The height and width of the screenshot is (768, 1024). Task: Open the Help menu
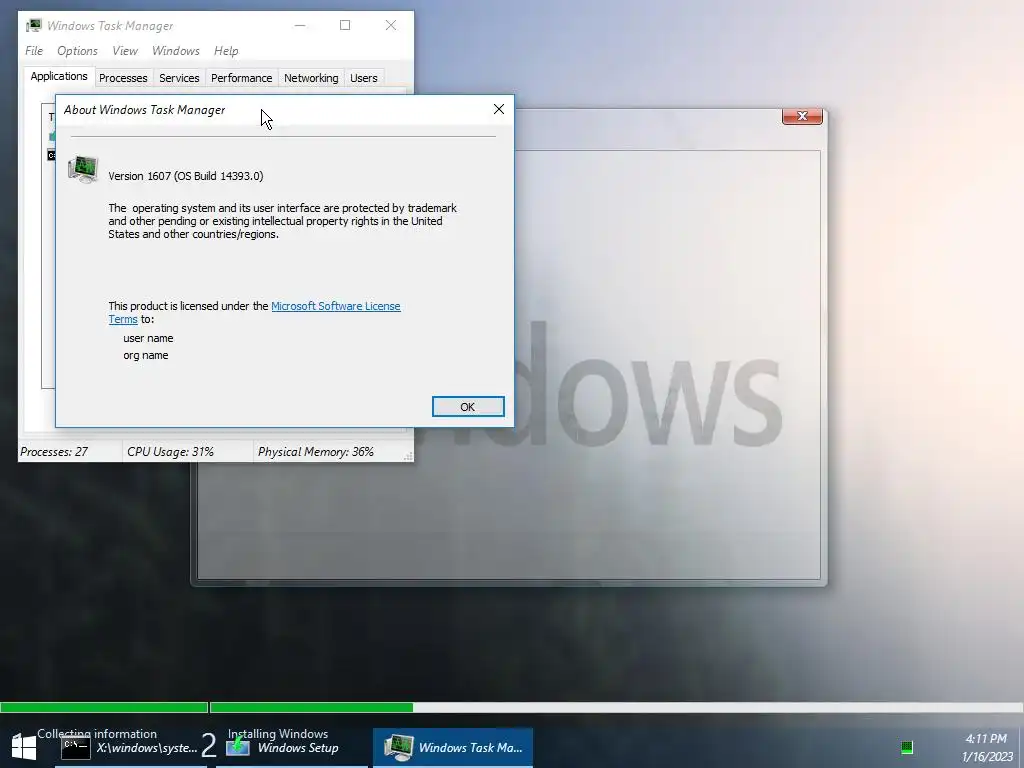pos(226,51)
